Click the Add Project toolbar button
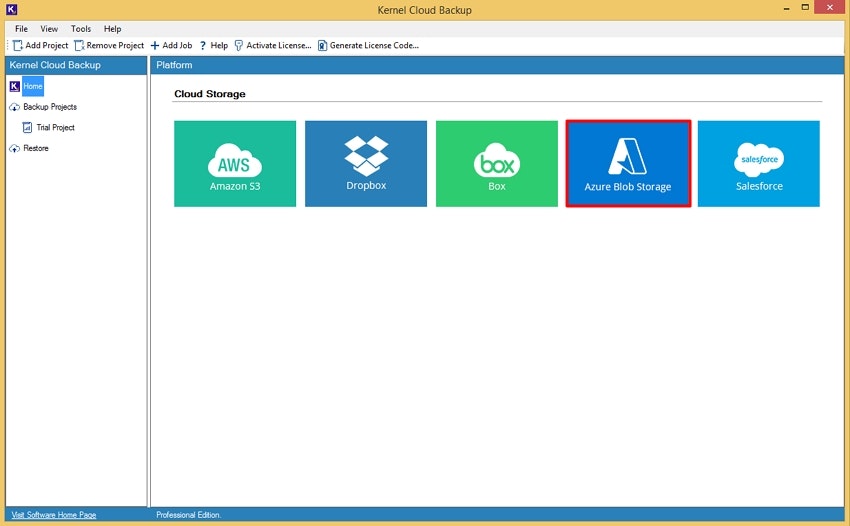Screen dimensions: 850x526 click(x=41, y=46)
